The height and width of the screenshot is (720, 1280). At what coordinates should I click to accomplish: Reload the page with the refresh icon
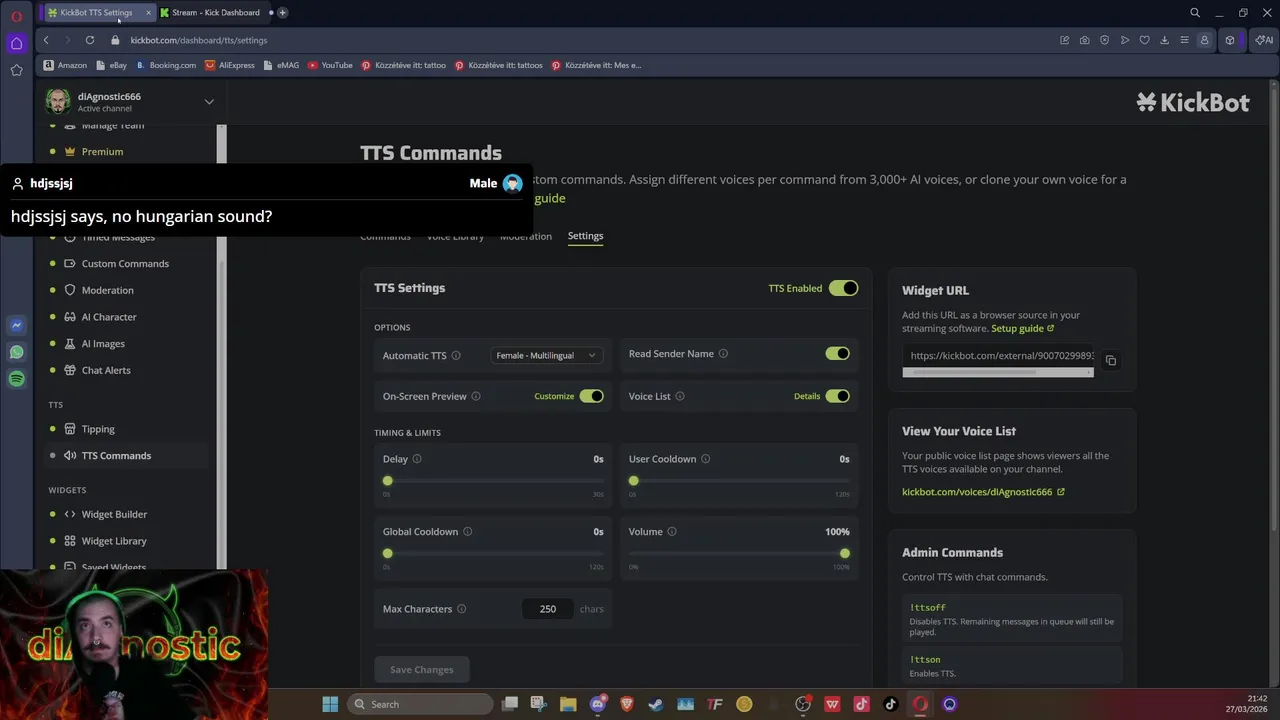tap(89, 40)
